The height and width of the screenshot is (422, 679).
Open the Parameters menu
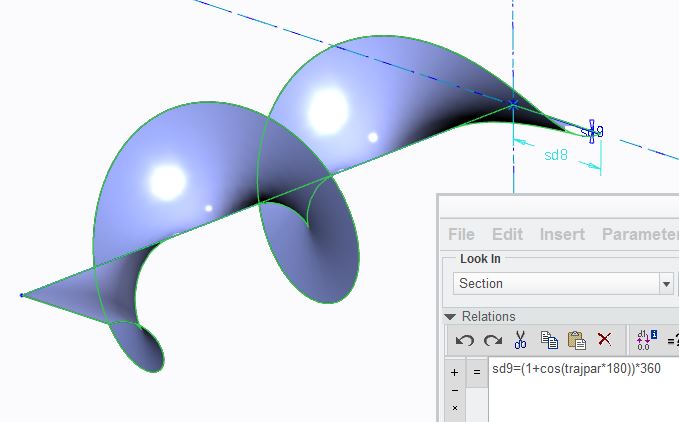(640, 234)
